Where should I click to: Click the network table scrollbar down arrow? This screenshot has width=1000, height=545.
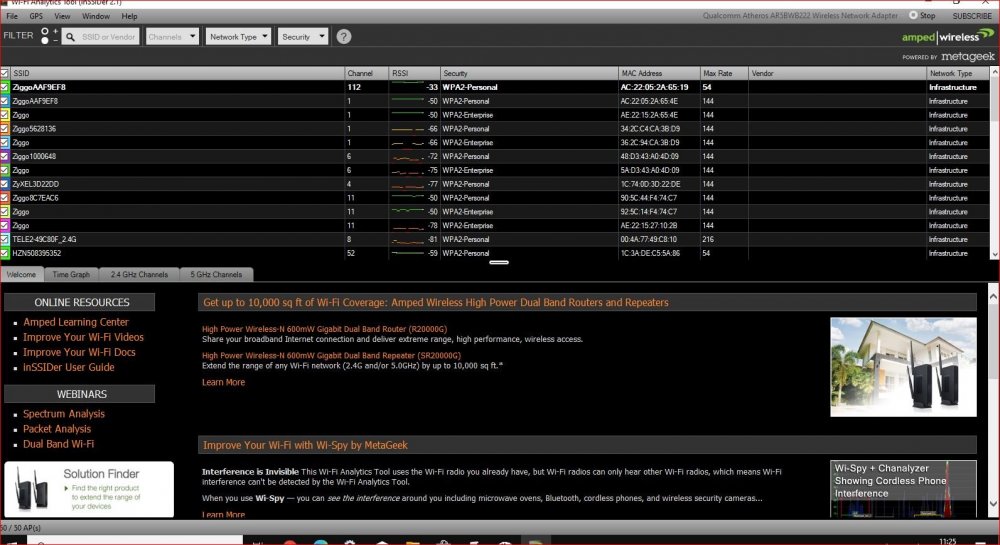tap(995, 254)
